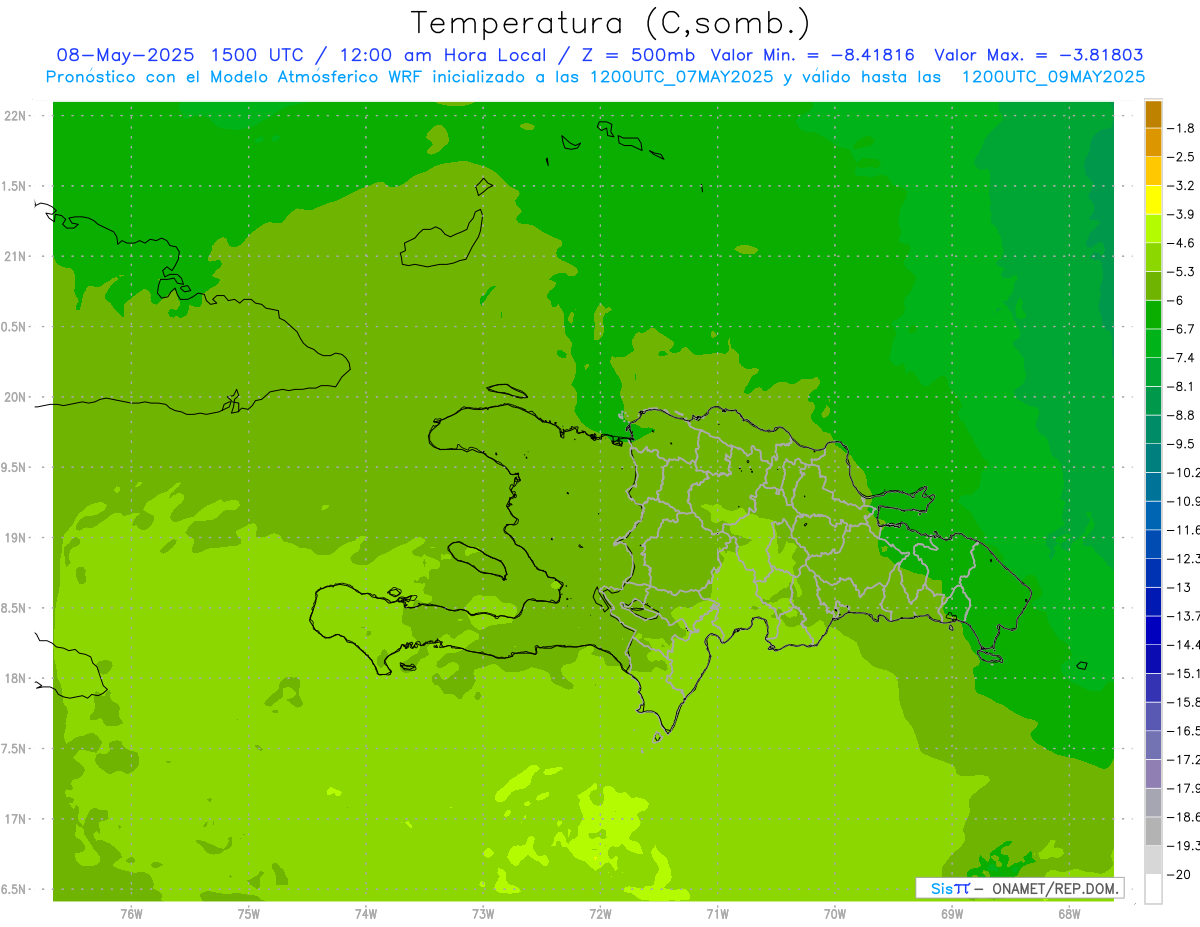This screenshot has height=927, width=1200.
Task: Click the "21N" latitude label
Action: click(x=15, y=256)
